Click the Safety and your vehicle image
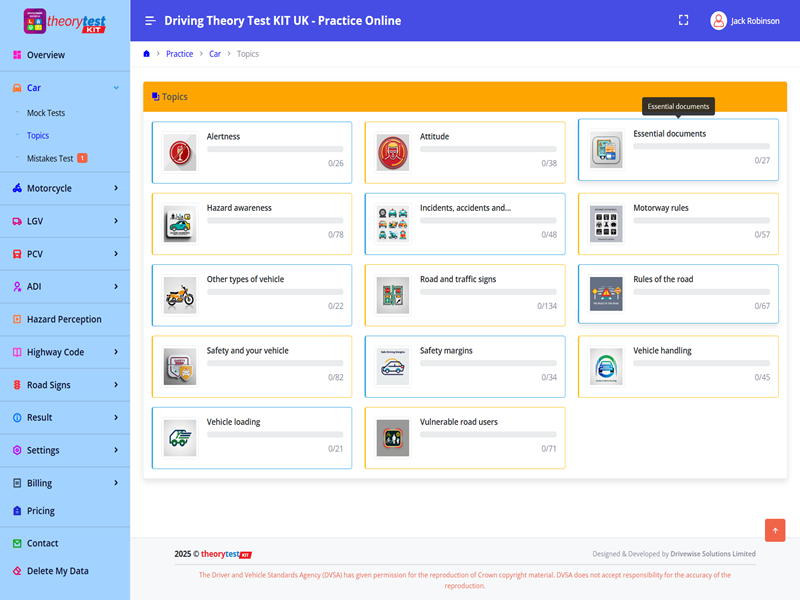This screenshot has width=800, height=600. point(180,366)
